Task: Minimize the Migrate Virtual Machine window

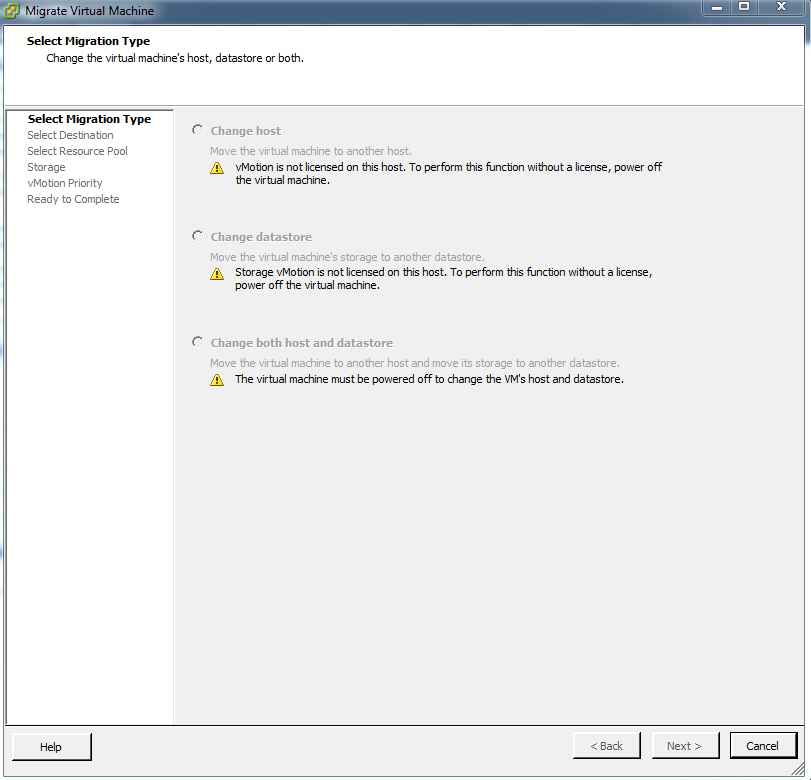Action: click(716, 7)
